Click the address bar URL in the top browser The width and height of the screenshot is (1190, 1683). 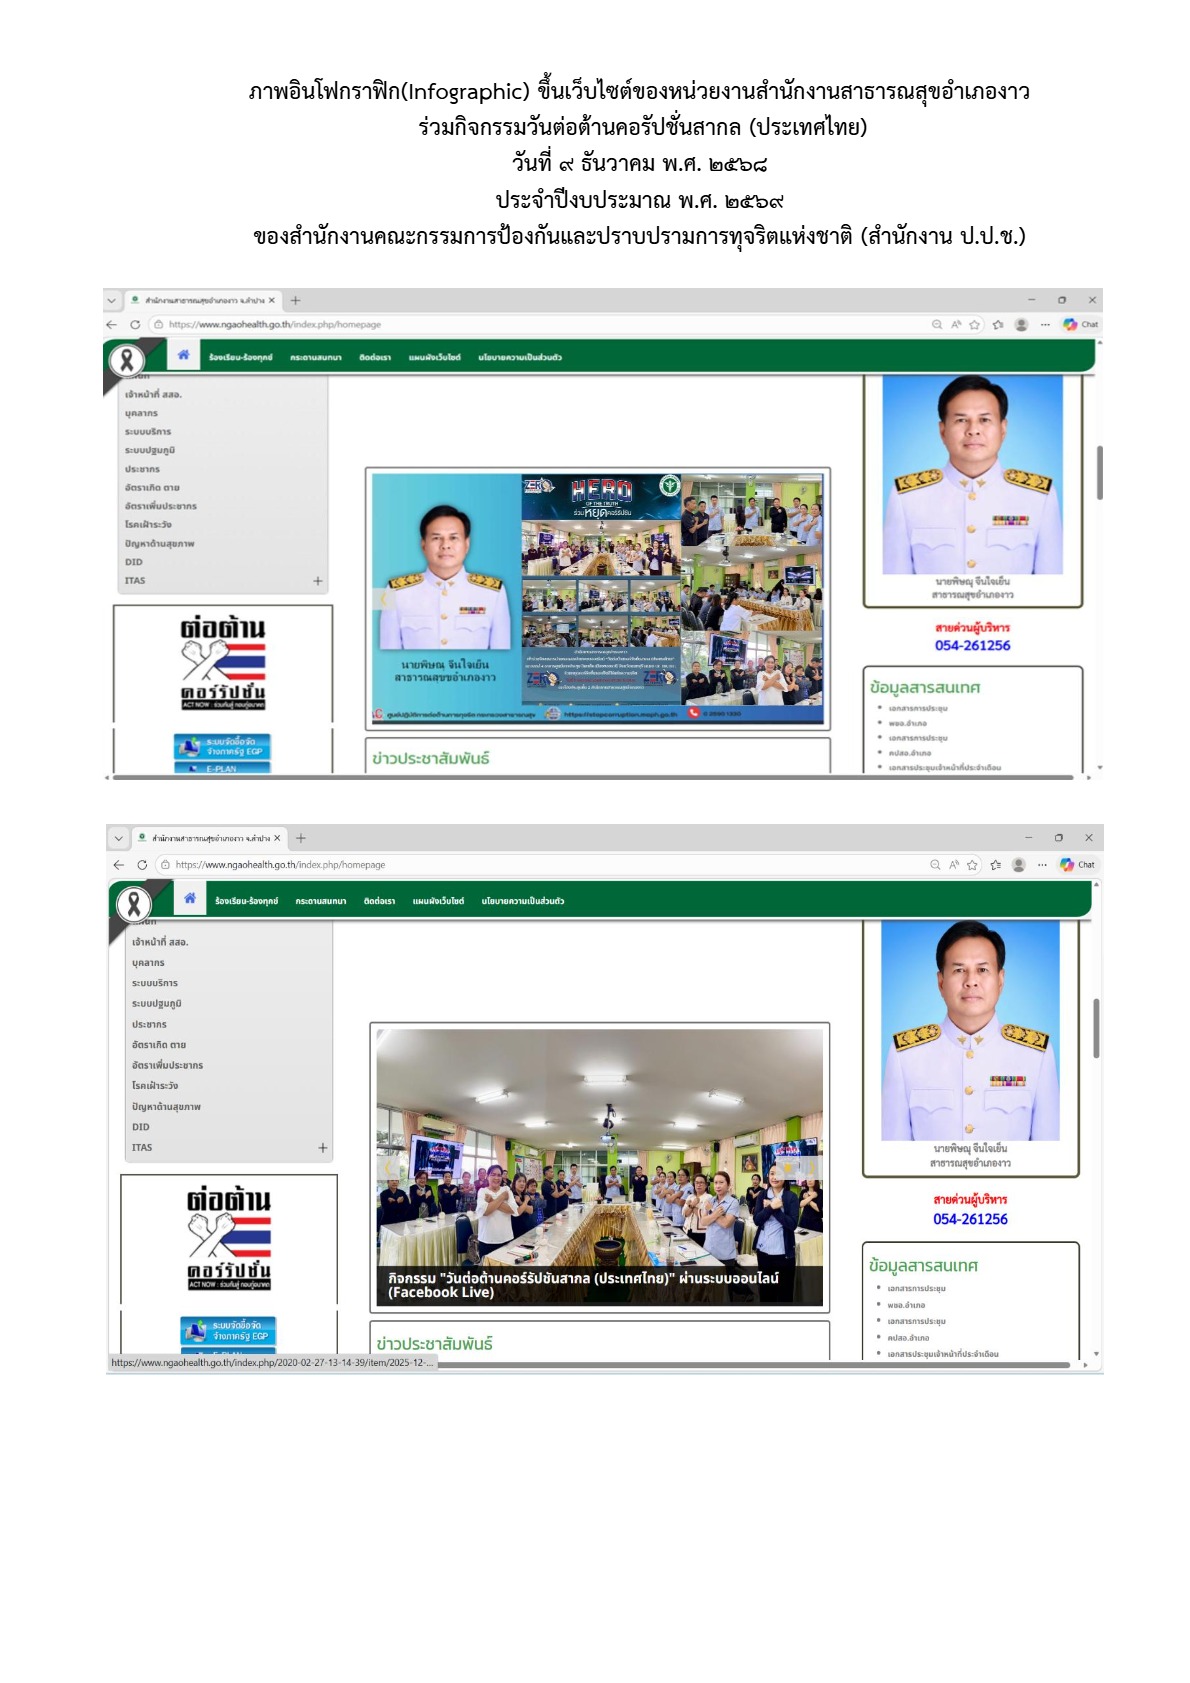click(x=275, y=325)
